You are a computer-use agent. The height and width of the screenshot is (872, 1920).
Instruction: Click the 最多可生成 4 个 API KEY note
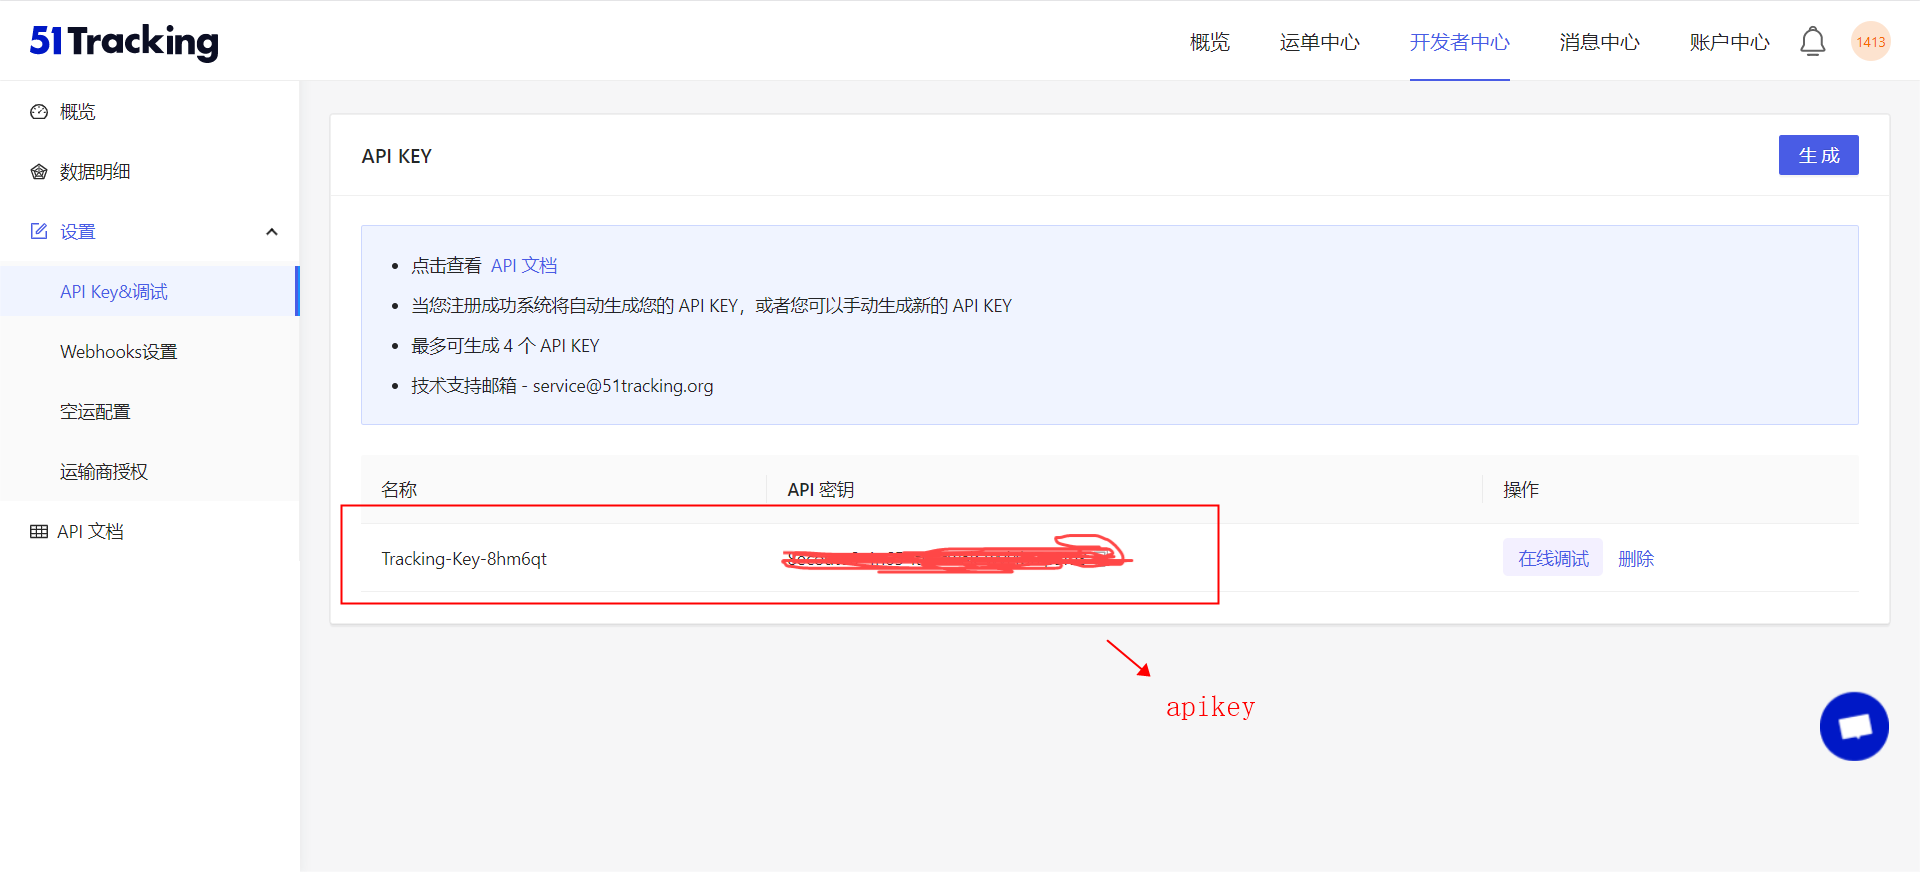pos(505,345)
